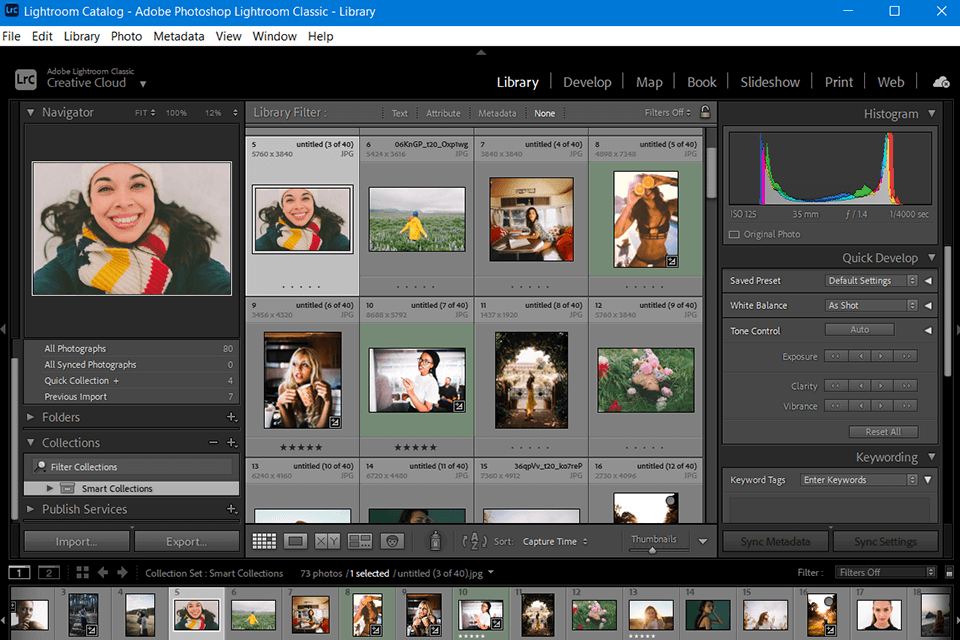Select main window display button 1
Image resolution: width=960 pixels, height=640 pixels.
(x=20, y=573)
